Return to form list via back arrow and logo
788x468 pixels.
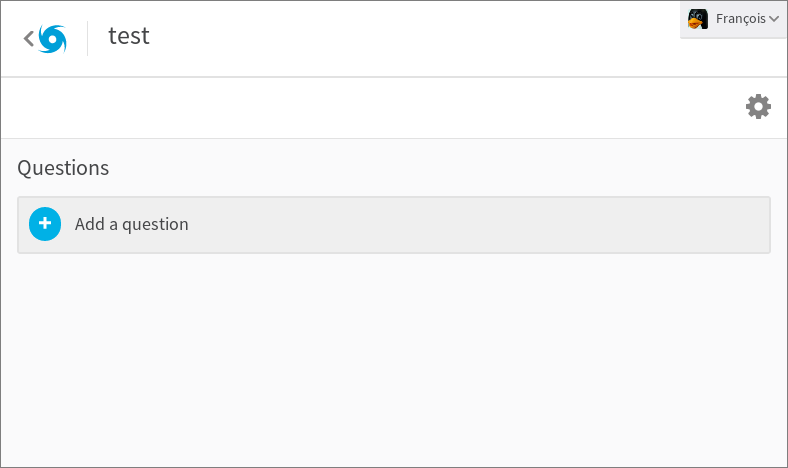(45, 39)
